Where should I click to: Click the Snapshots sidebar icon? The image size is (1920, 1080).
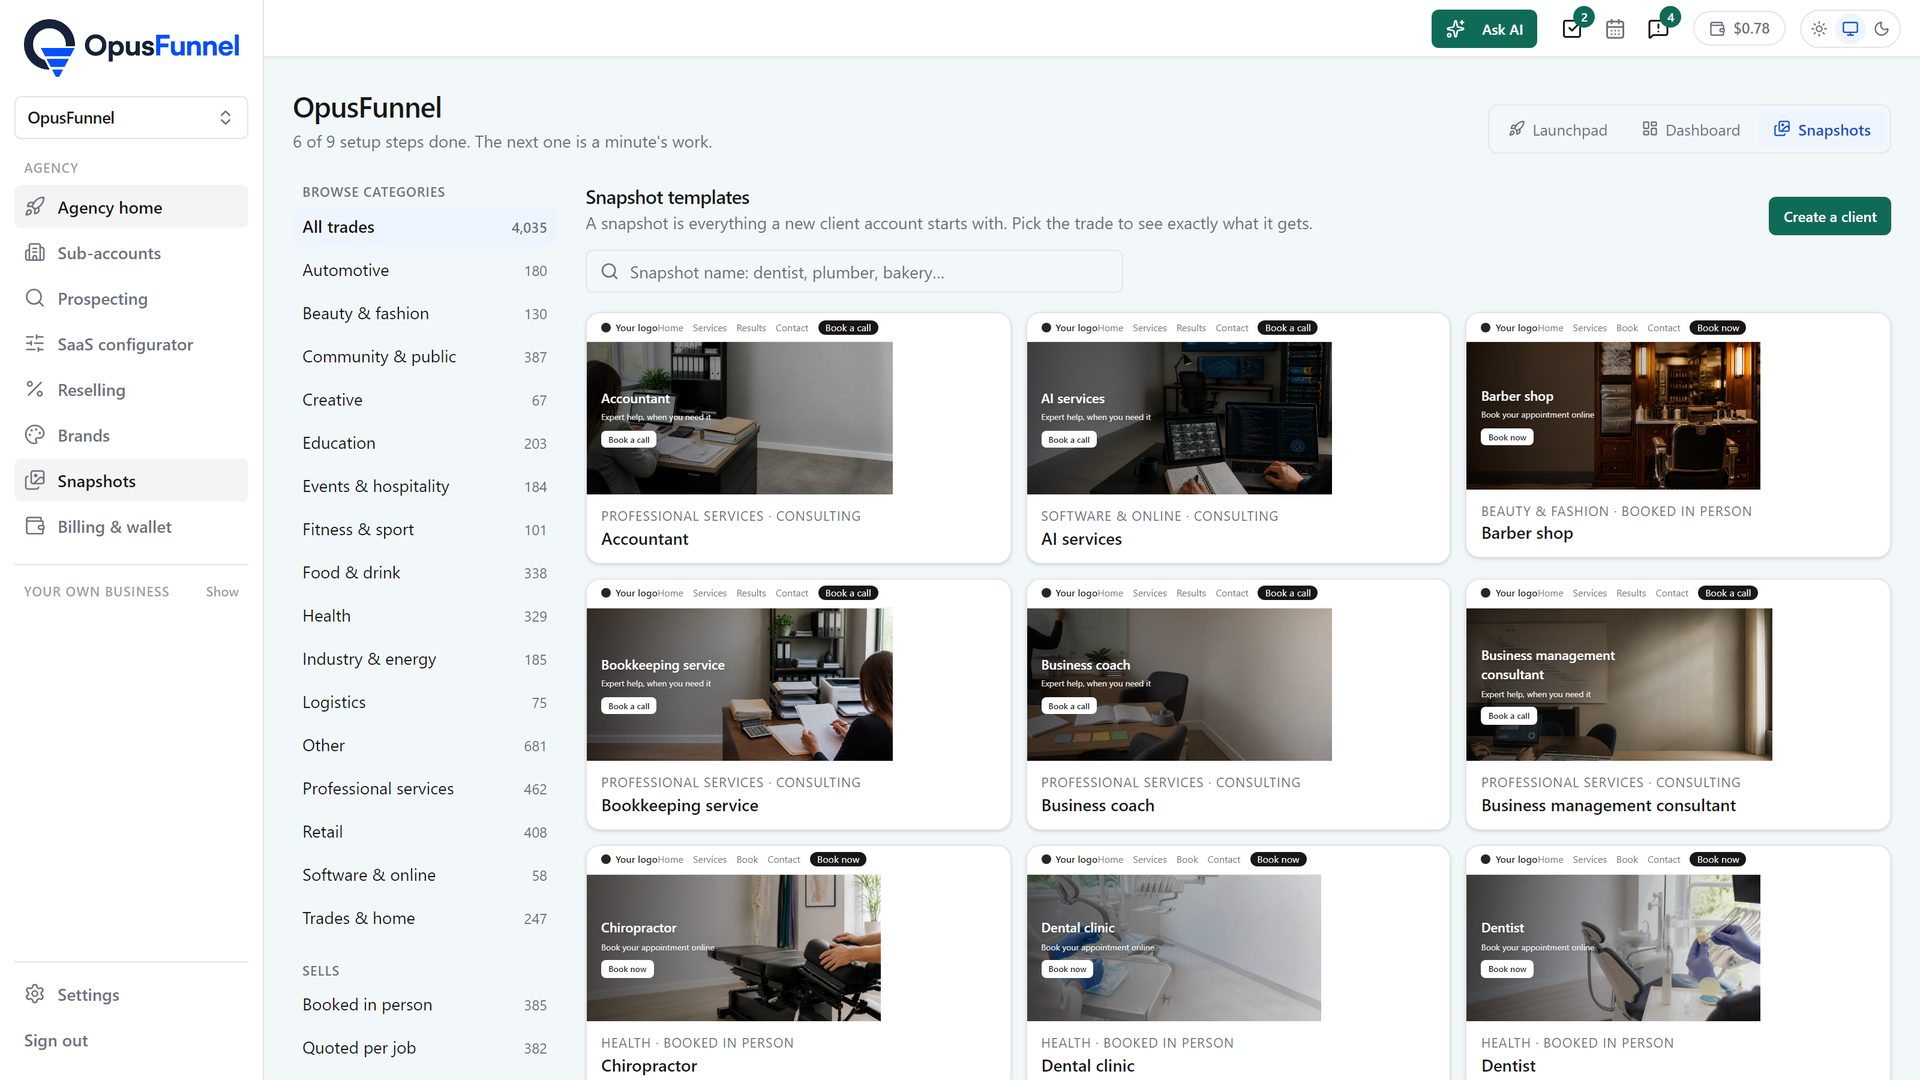(x=35, y=481)
